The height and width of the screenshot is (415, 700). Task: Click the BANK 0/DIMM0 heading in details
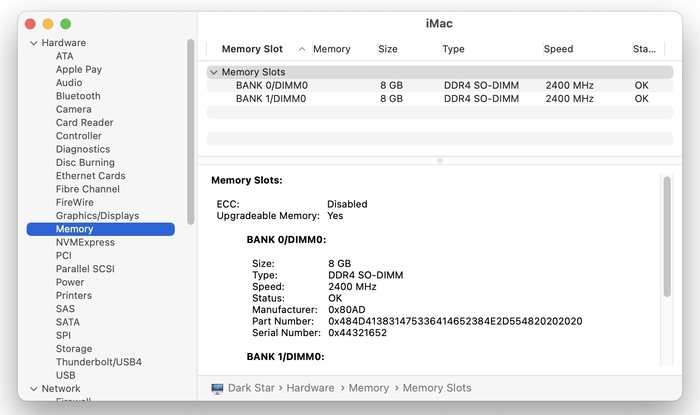[286, 240]
